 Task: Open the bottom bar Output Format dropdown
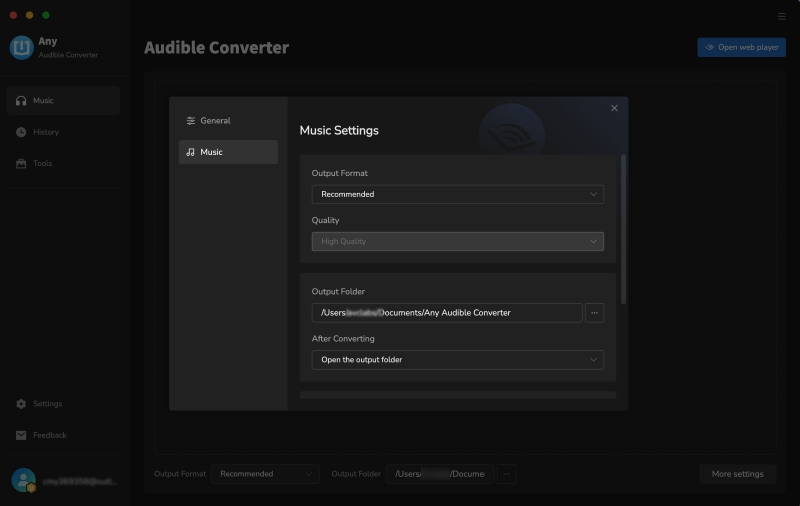(265, 474)
